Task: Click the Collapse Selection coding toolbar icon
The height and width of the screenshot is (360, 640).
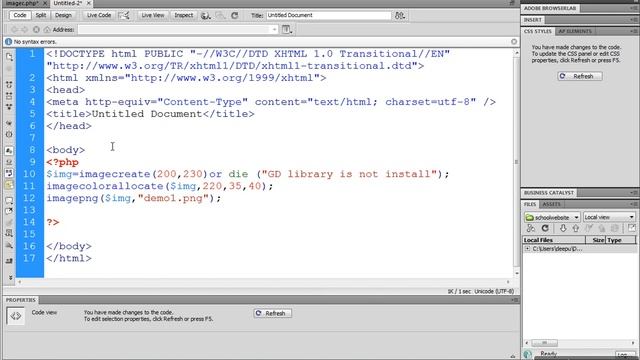Action: 9,96
